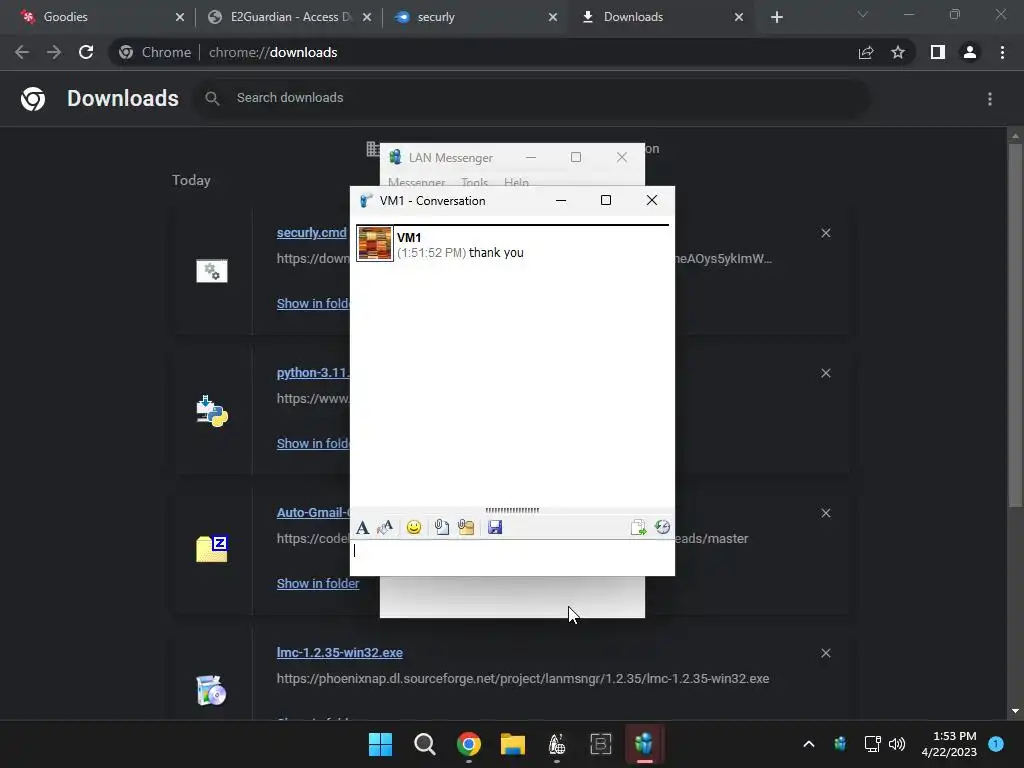Open File Explorer from the taskbar
1024x768 pixels.
point(513,744)
